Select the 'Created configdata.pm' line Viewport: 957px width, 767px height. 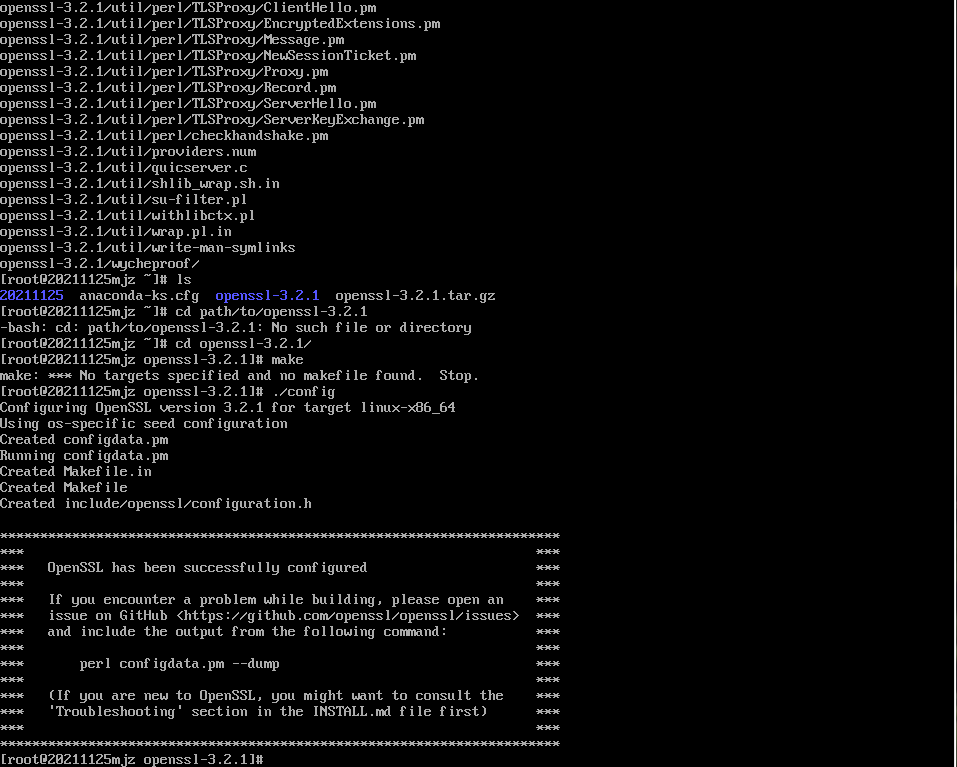click(x=84, y=439)
